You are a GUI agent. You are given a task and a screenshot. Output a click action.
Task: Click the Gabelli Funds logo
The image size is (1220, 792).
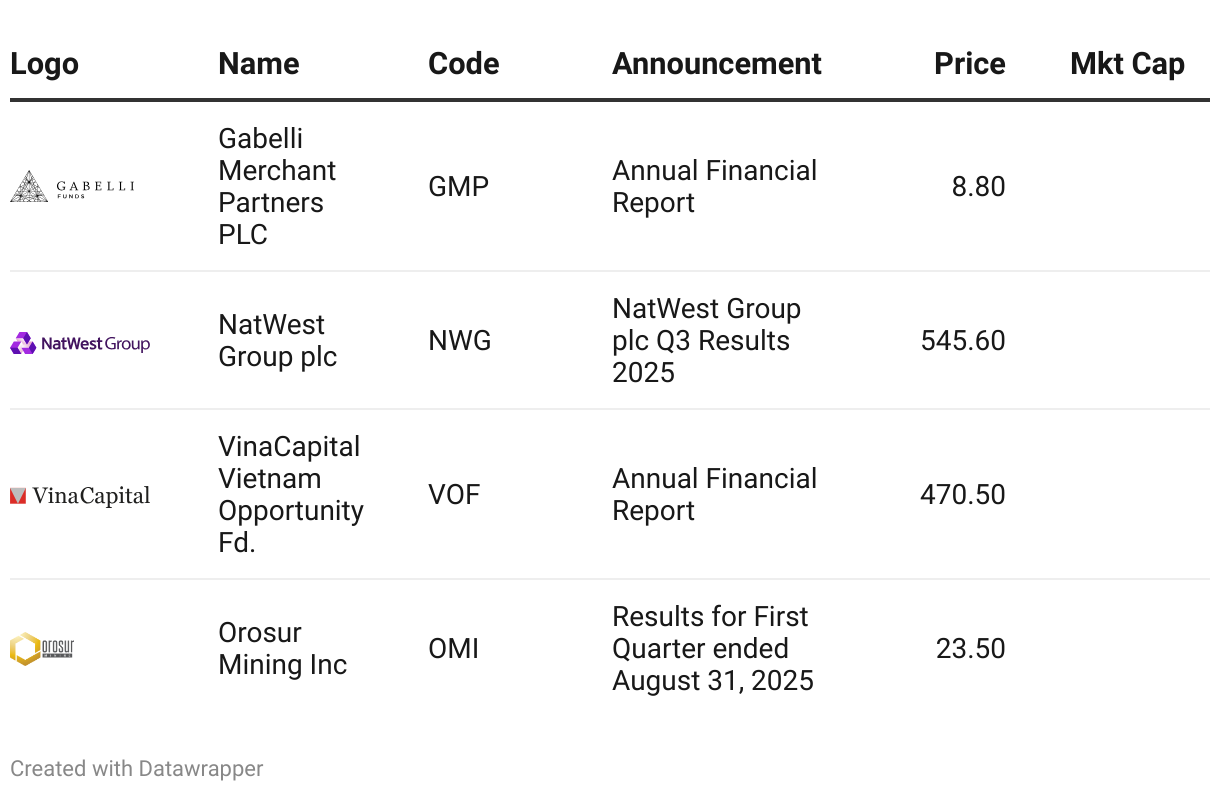click(72, 186)
